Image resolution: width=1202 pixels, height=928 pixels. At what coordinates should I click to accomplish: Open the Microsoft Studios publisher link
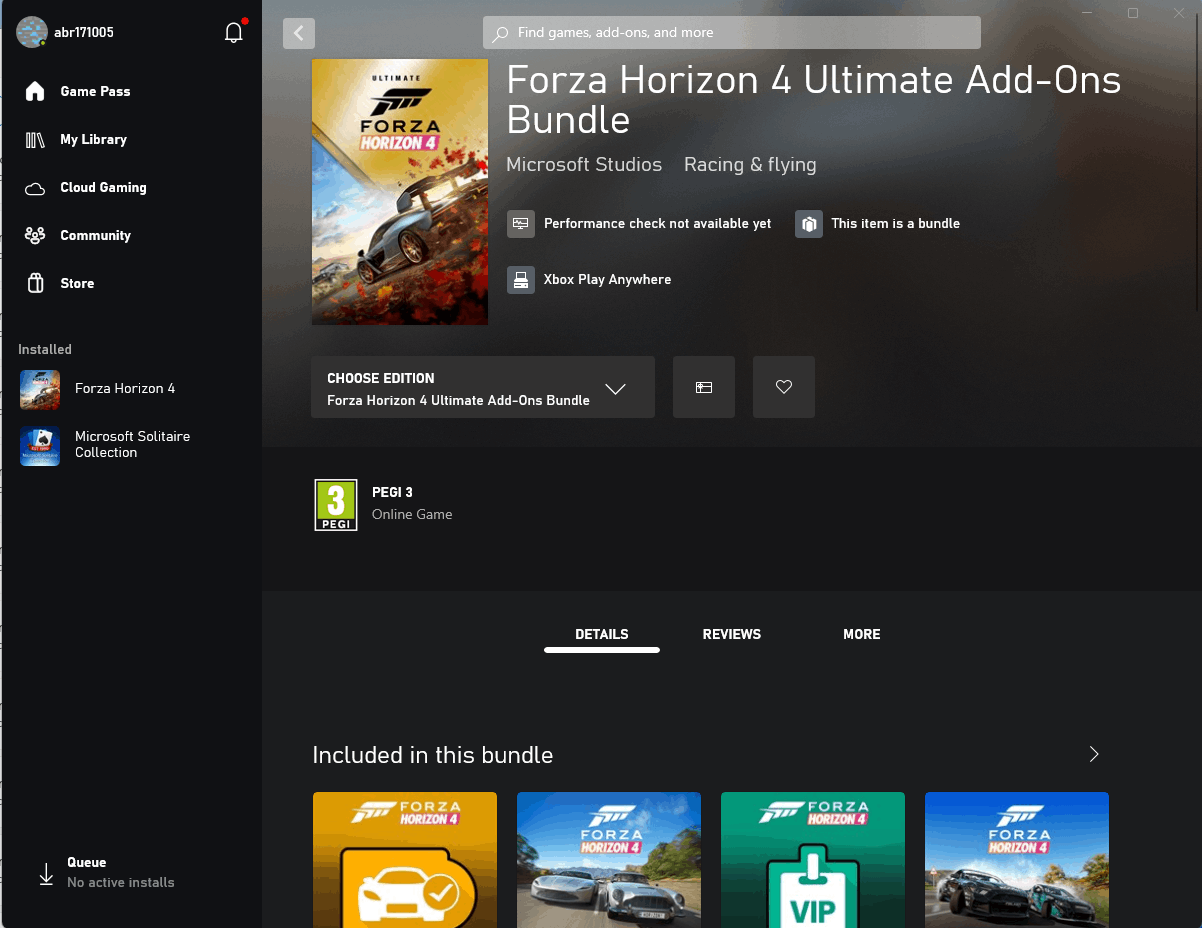(x=584, y=165)
